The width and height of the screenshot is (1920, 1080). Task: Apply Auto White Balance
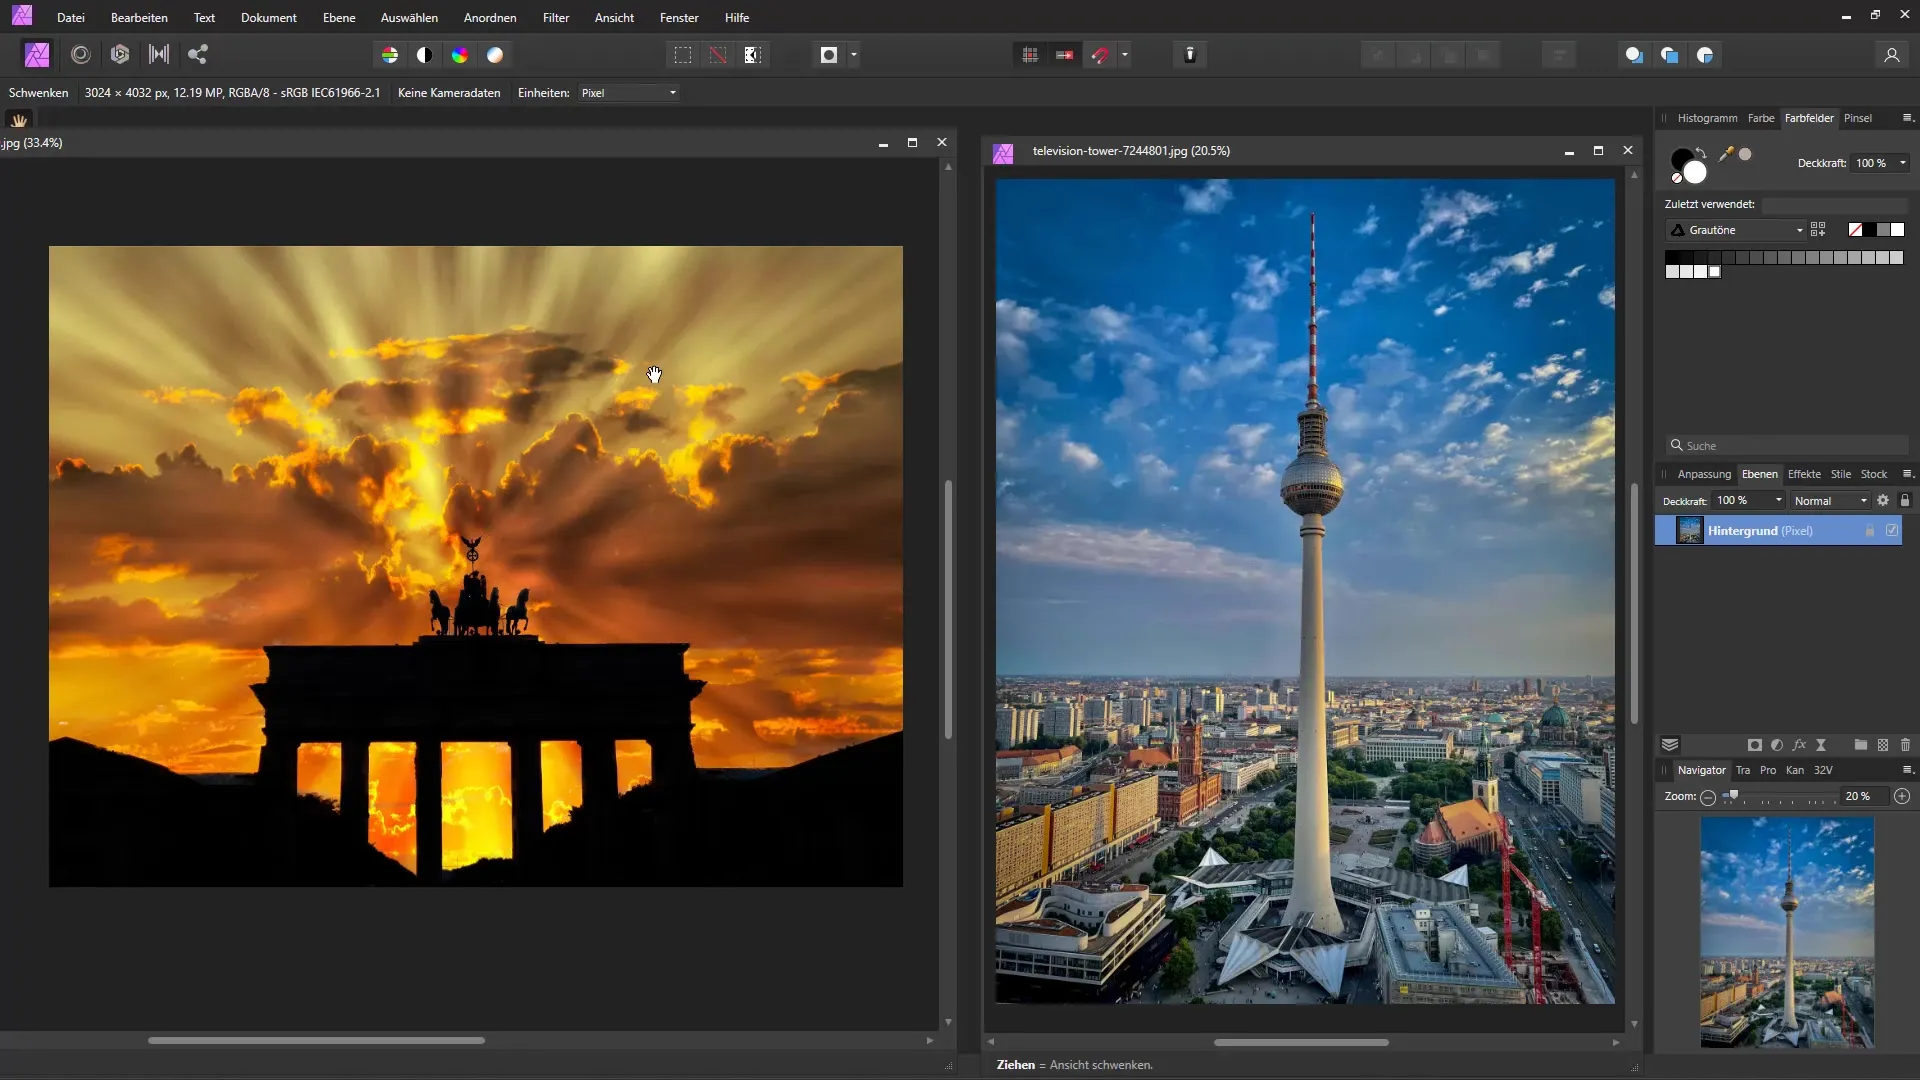click(x=495, y=55)
